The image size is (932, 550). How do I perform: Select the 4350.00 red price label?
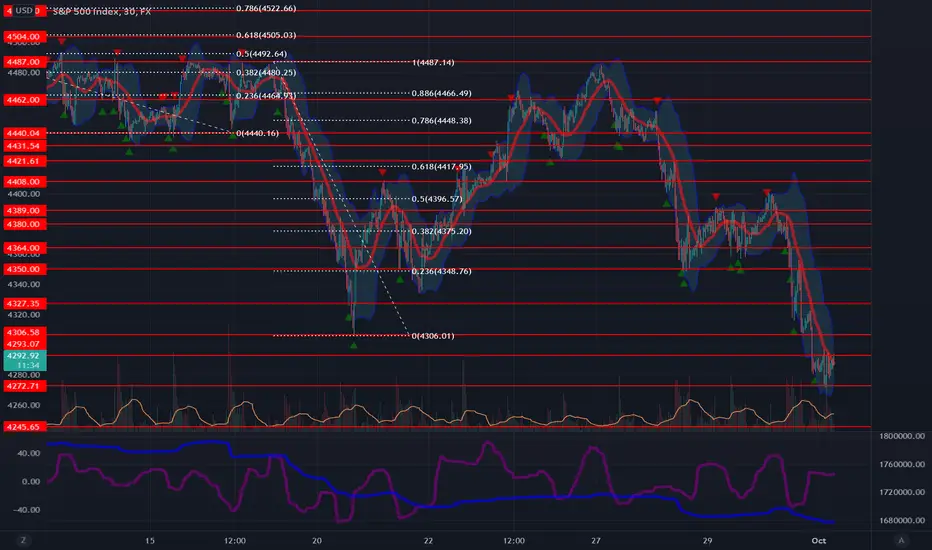23,269
